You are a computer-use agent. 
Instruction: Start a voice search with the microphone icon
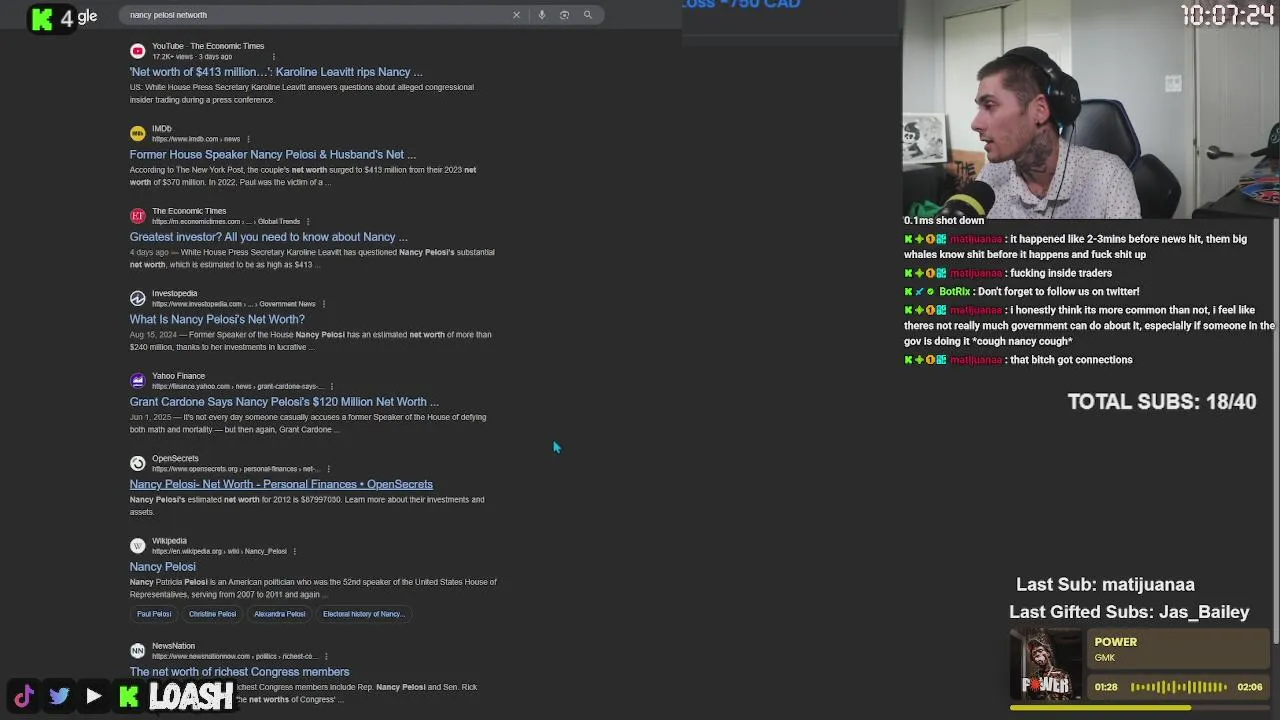coord(542,15)
